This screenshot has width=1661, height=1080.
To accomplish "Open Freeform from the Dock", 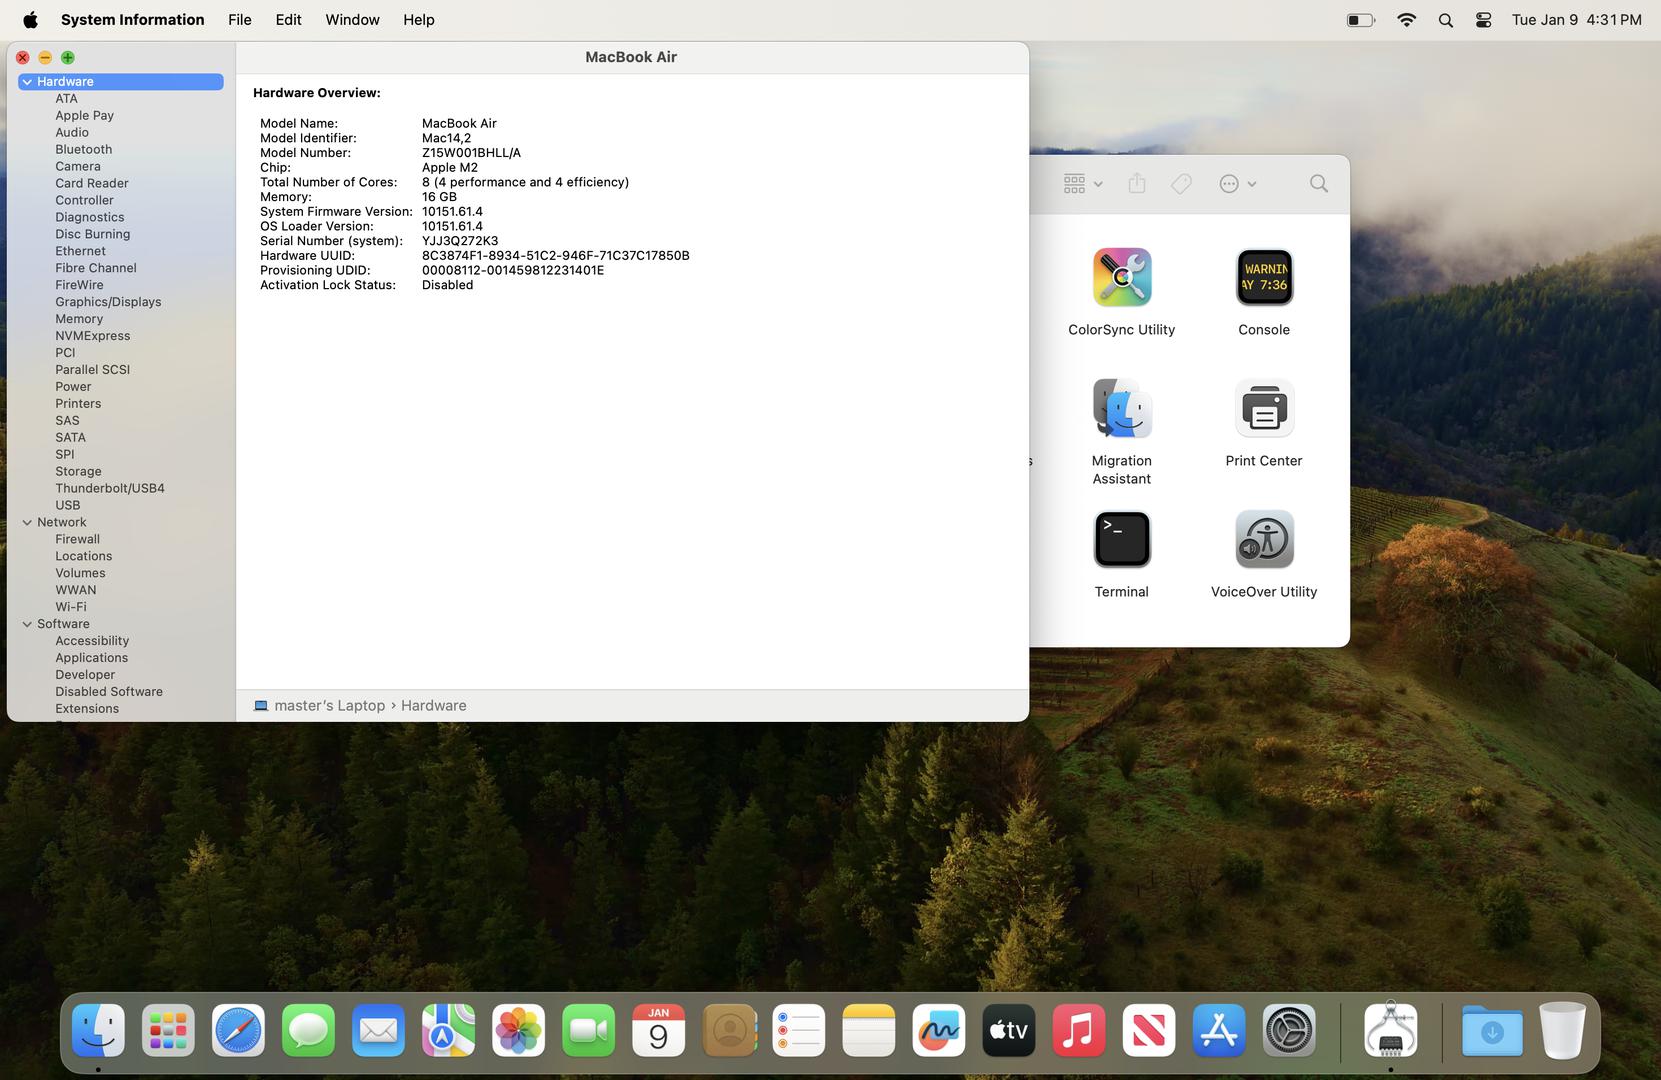I will pos(939,1030).
